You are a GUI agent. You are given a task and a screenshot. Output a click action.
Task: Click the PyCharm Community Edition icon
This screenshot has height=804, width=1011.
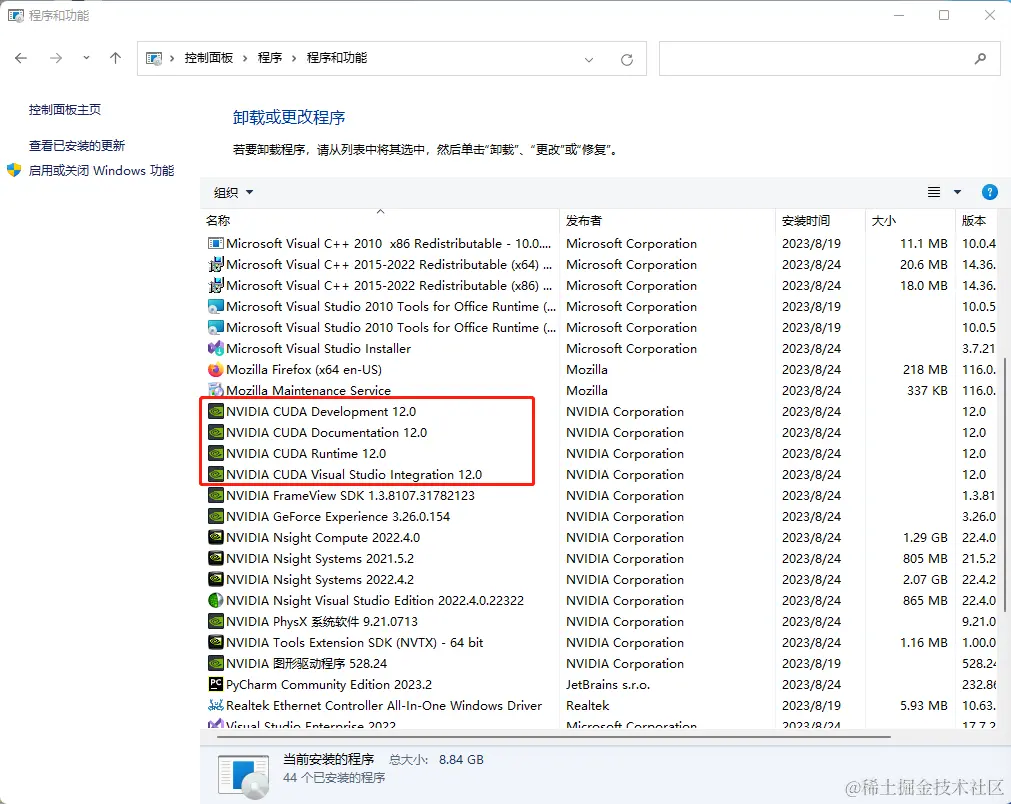pyautogui.click(x=214, y=684)
